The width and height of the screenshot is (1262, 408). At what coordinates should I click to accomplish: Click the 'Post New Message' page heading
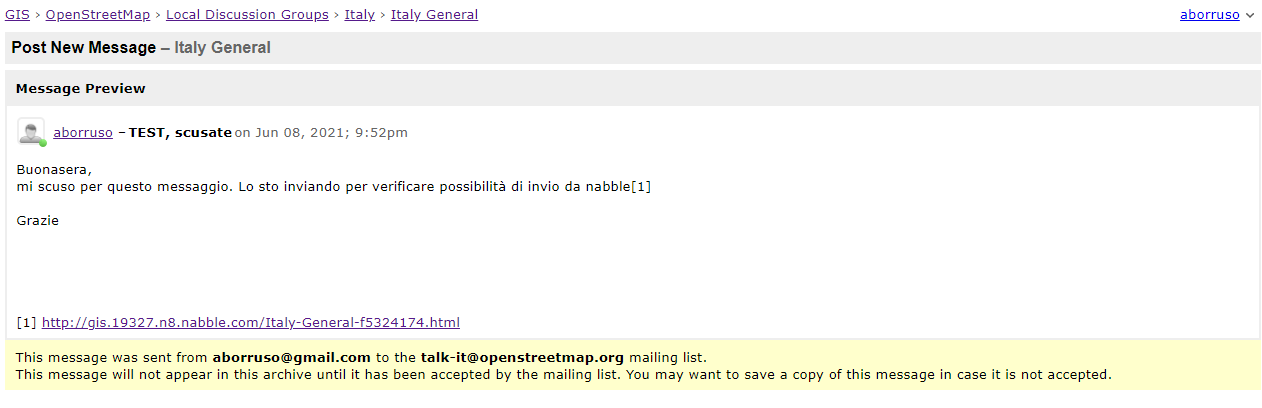[84, 48]
